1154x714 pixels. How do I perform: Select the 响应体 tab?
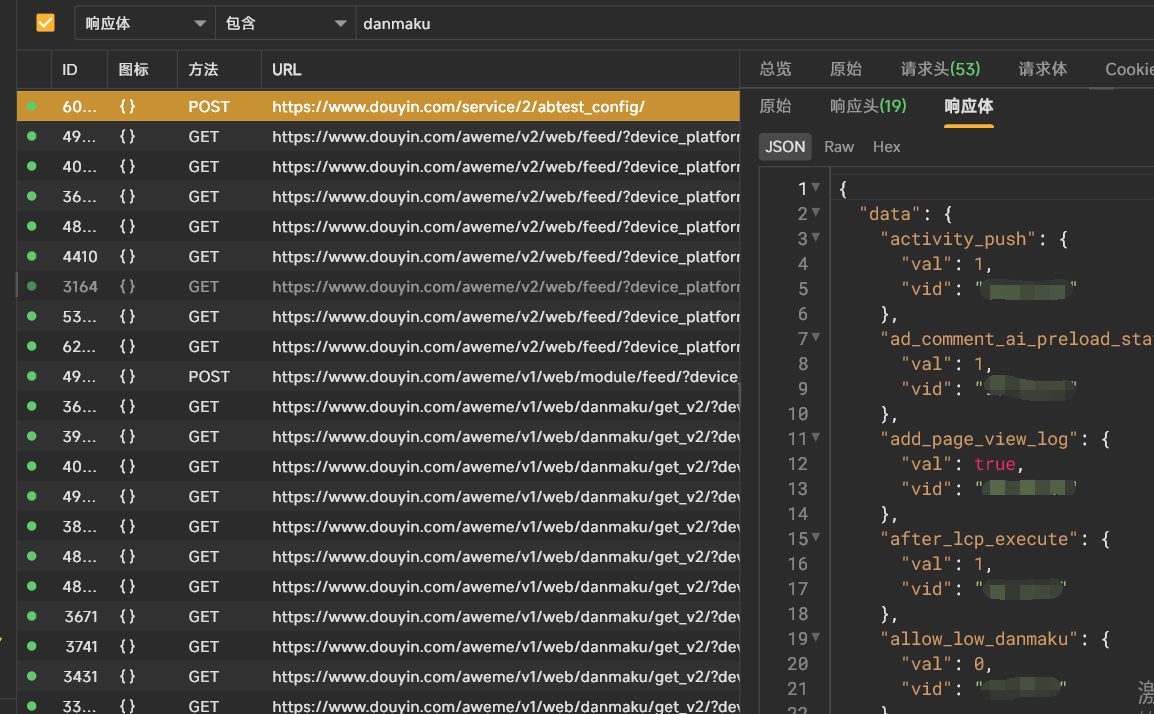coord(969,106)
